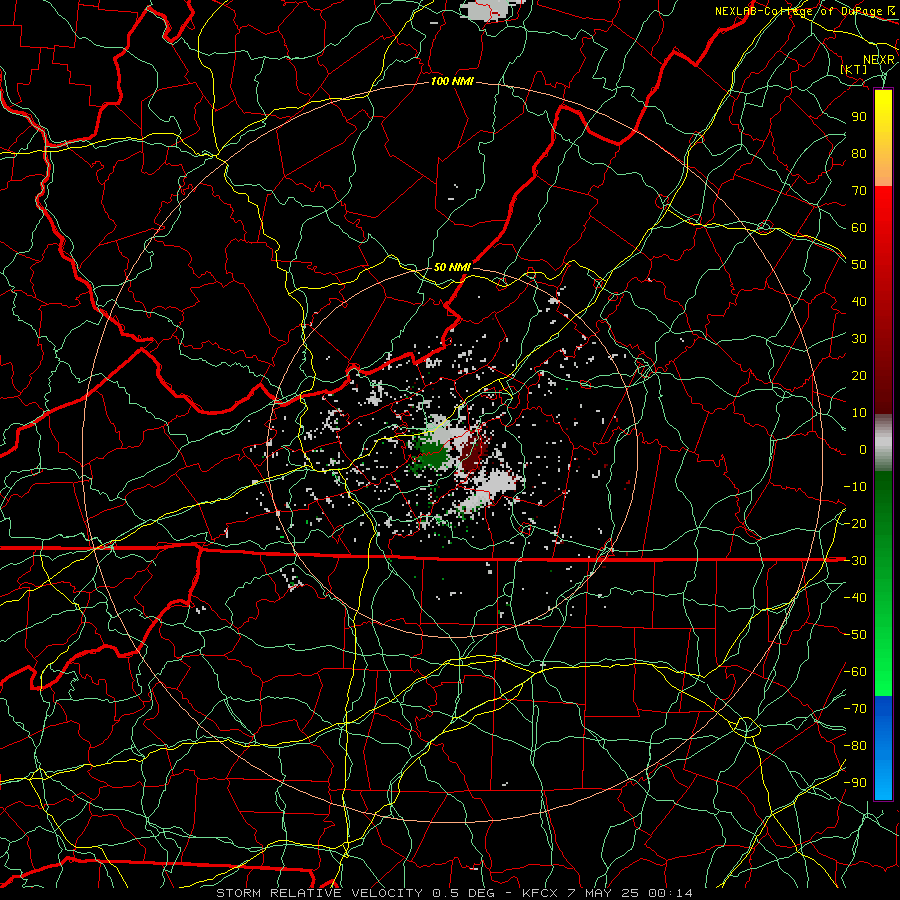This screenshot has width=900, height=900.
Task: Click the blue bottom segment of color bar
Action: pos(883,748)
